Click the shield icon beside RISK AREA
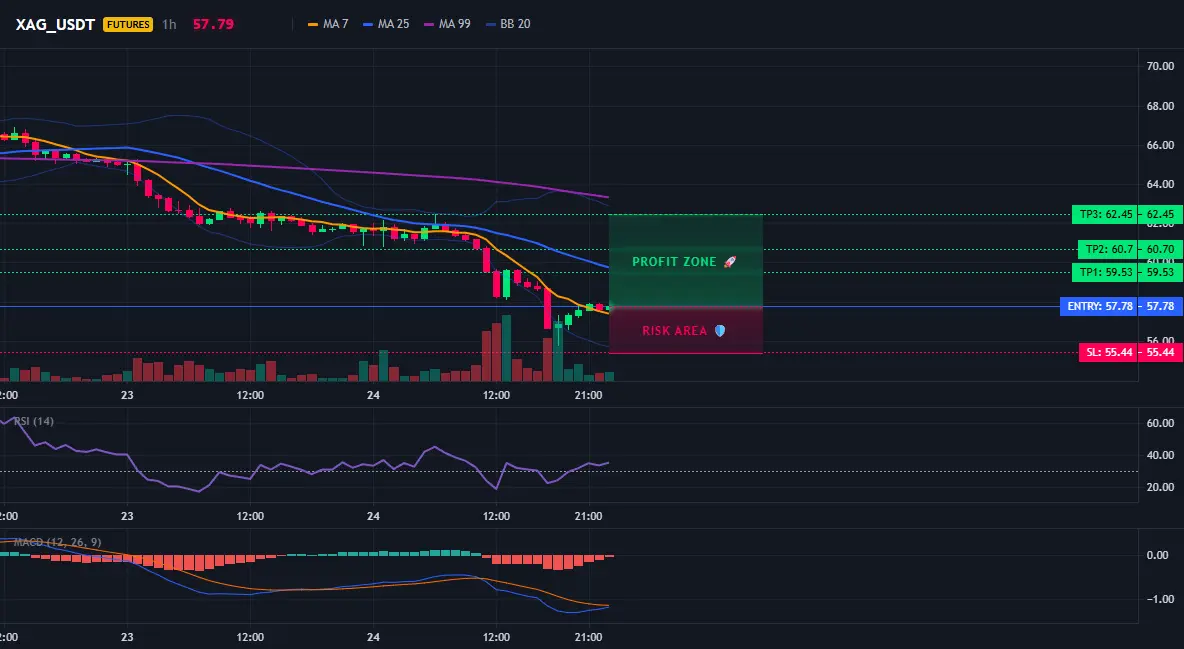 coord(720,331)
